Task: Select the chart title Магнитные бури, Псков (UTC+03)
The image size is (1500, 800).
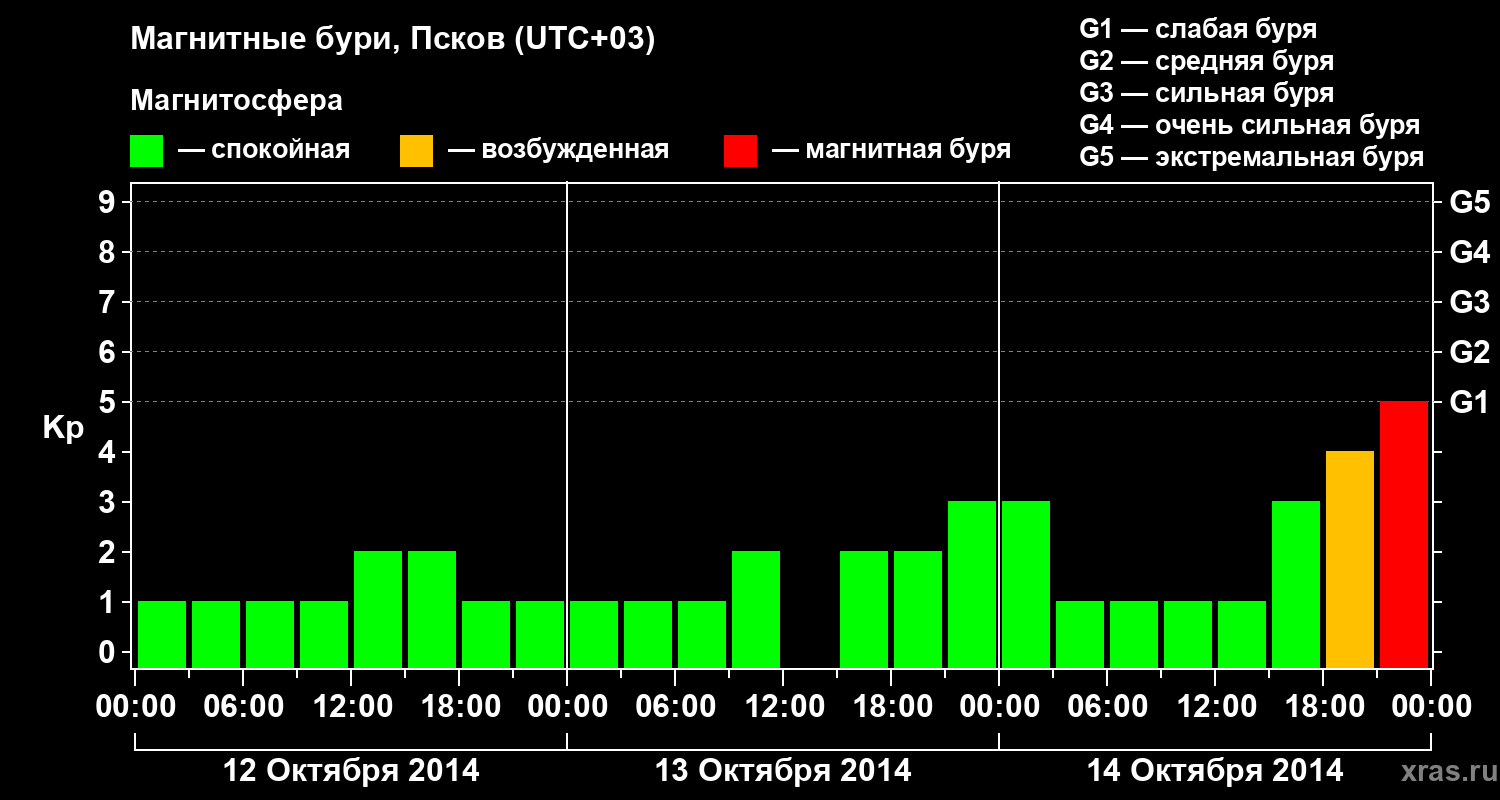Action: (x=393, y=40)
